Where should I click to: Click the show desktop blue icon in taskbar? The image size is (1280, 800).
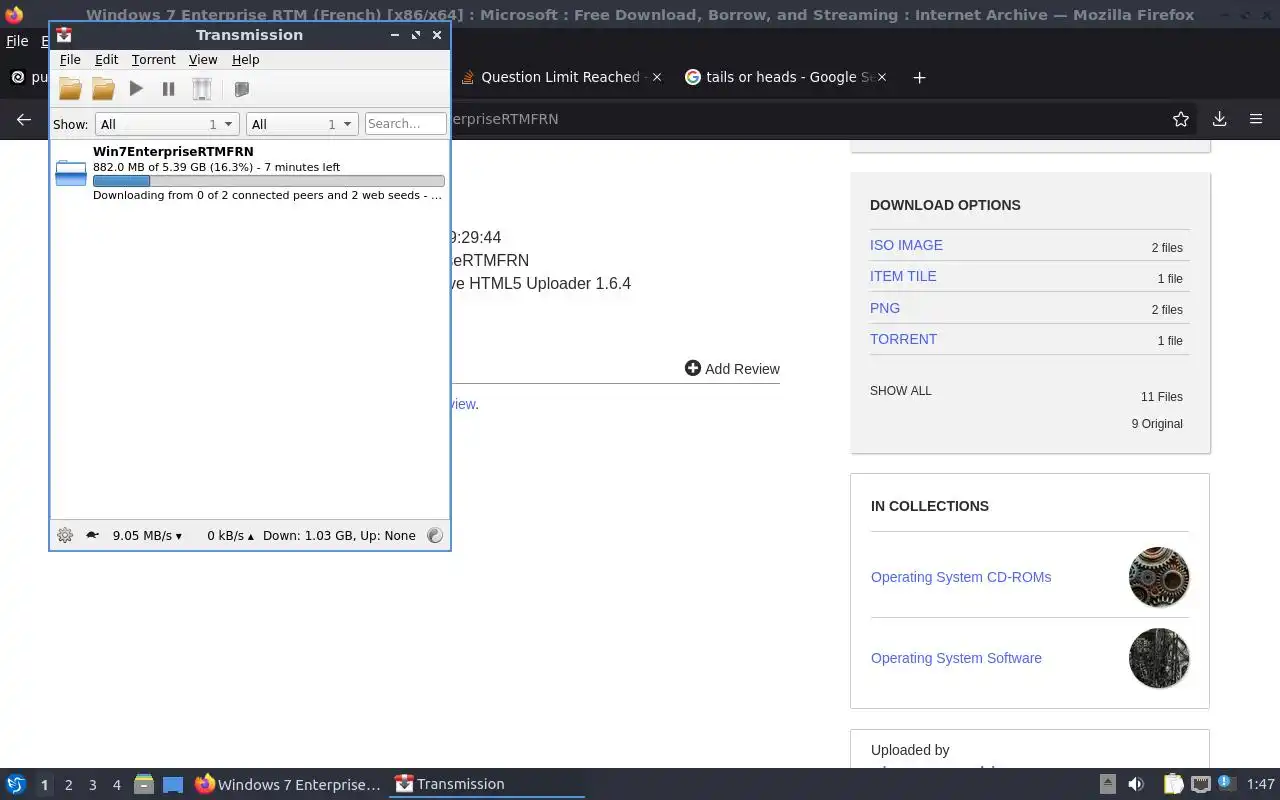173,784
